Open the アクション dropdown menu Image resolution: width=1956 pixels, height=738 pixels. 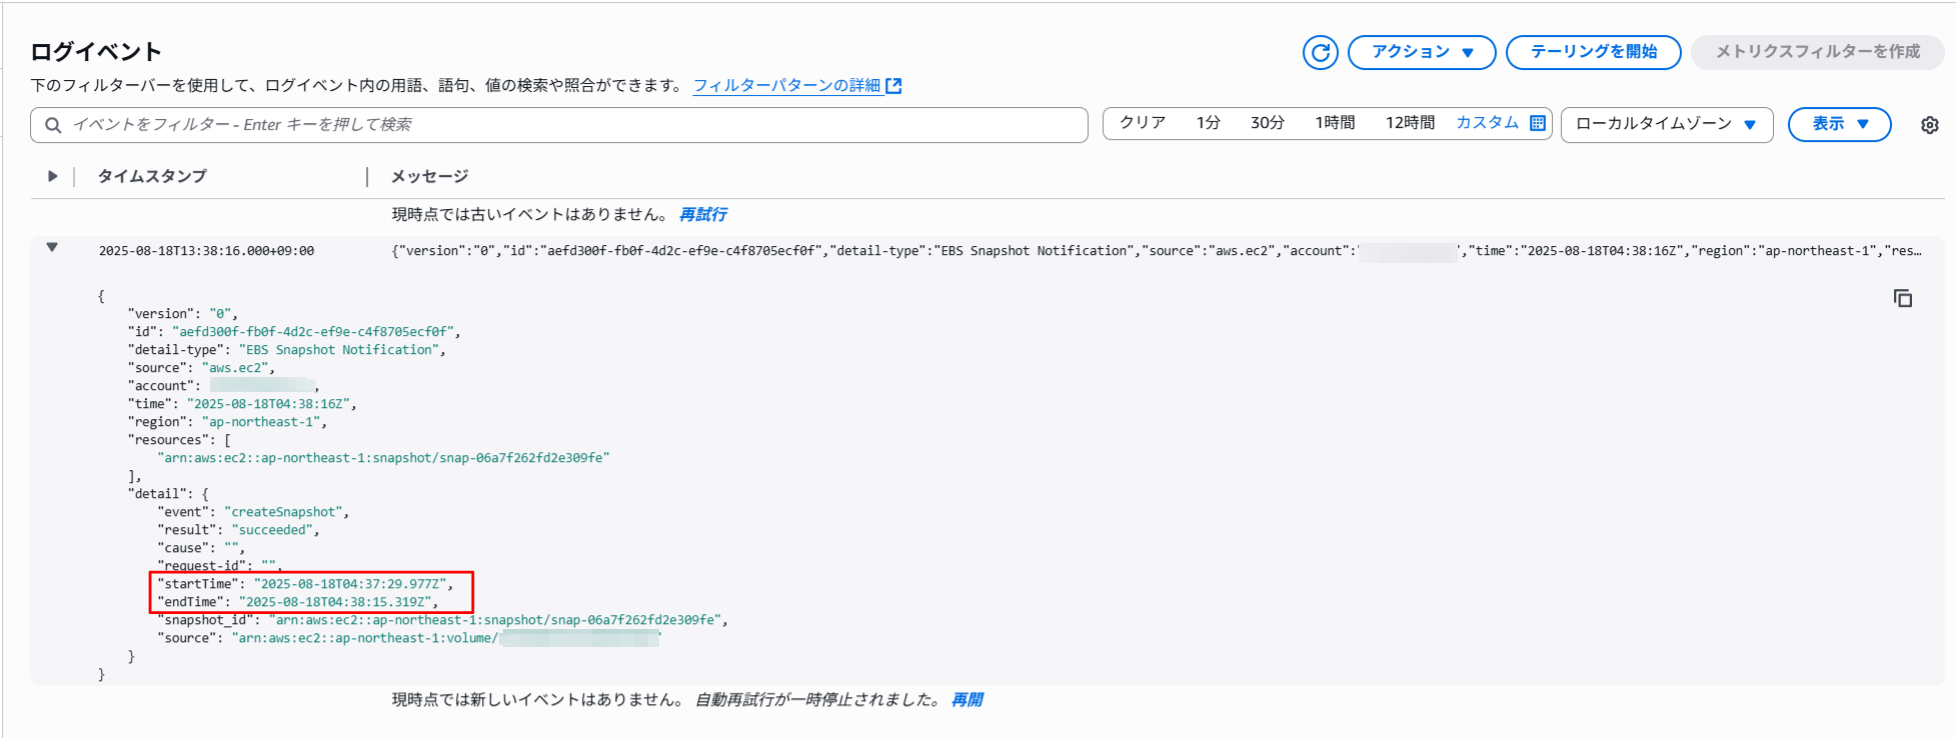tap(1421, 52)
